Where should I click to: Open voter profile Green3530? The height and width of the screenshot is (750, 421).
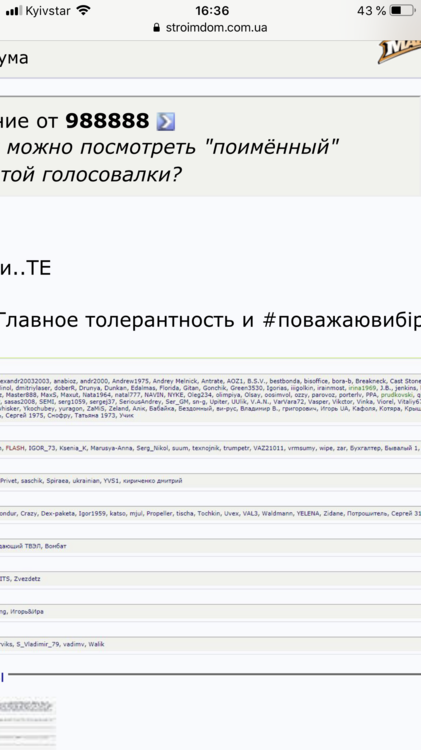pyautogui.click(x=246, y=388)
